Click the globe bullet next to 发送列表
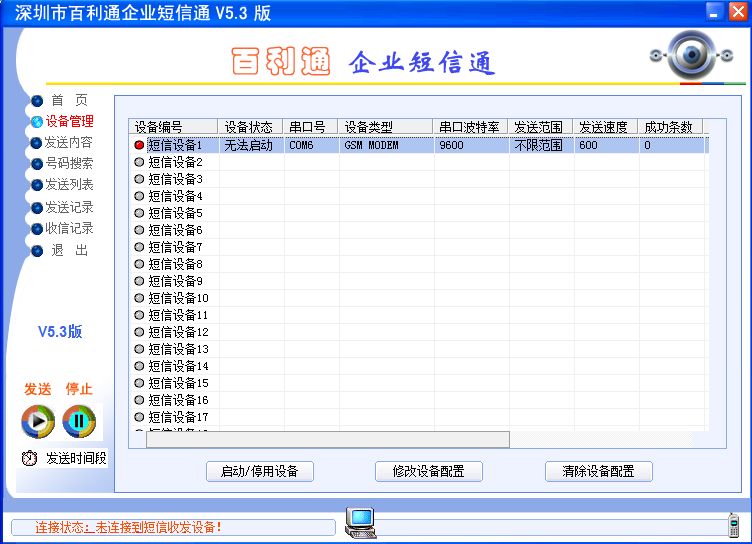The image size is (752, 544). 37,185
